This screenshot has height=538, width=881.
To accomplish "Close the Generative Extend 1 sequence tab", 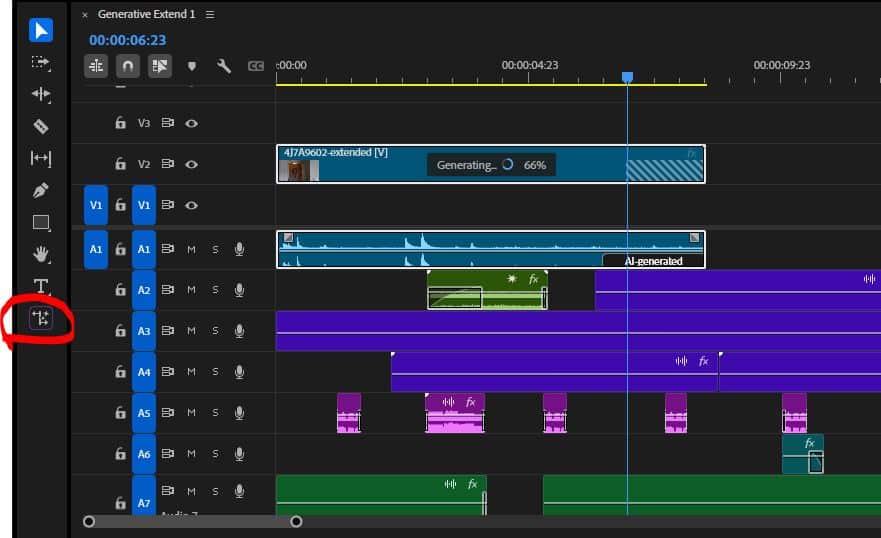I will click(85, 15).
